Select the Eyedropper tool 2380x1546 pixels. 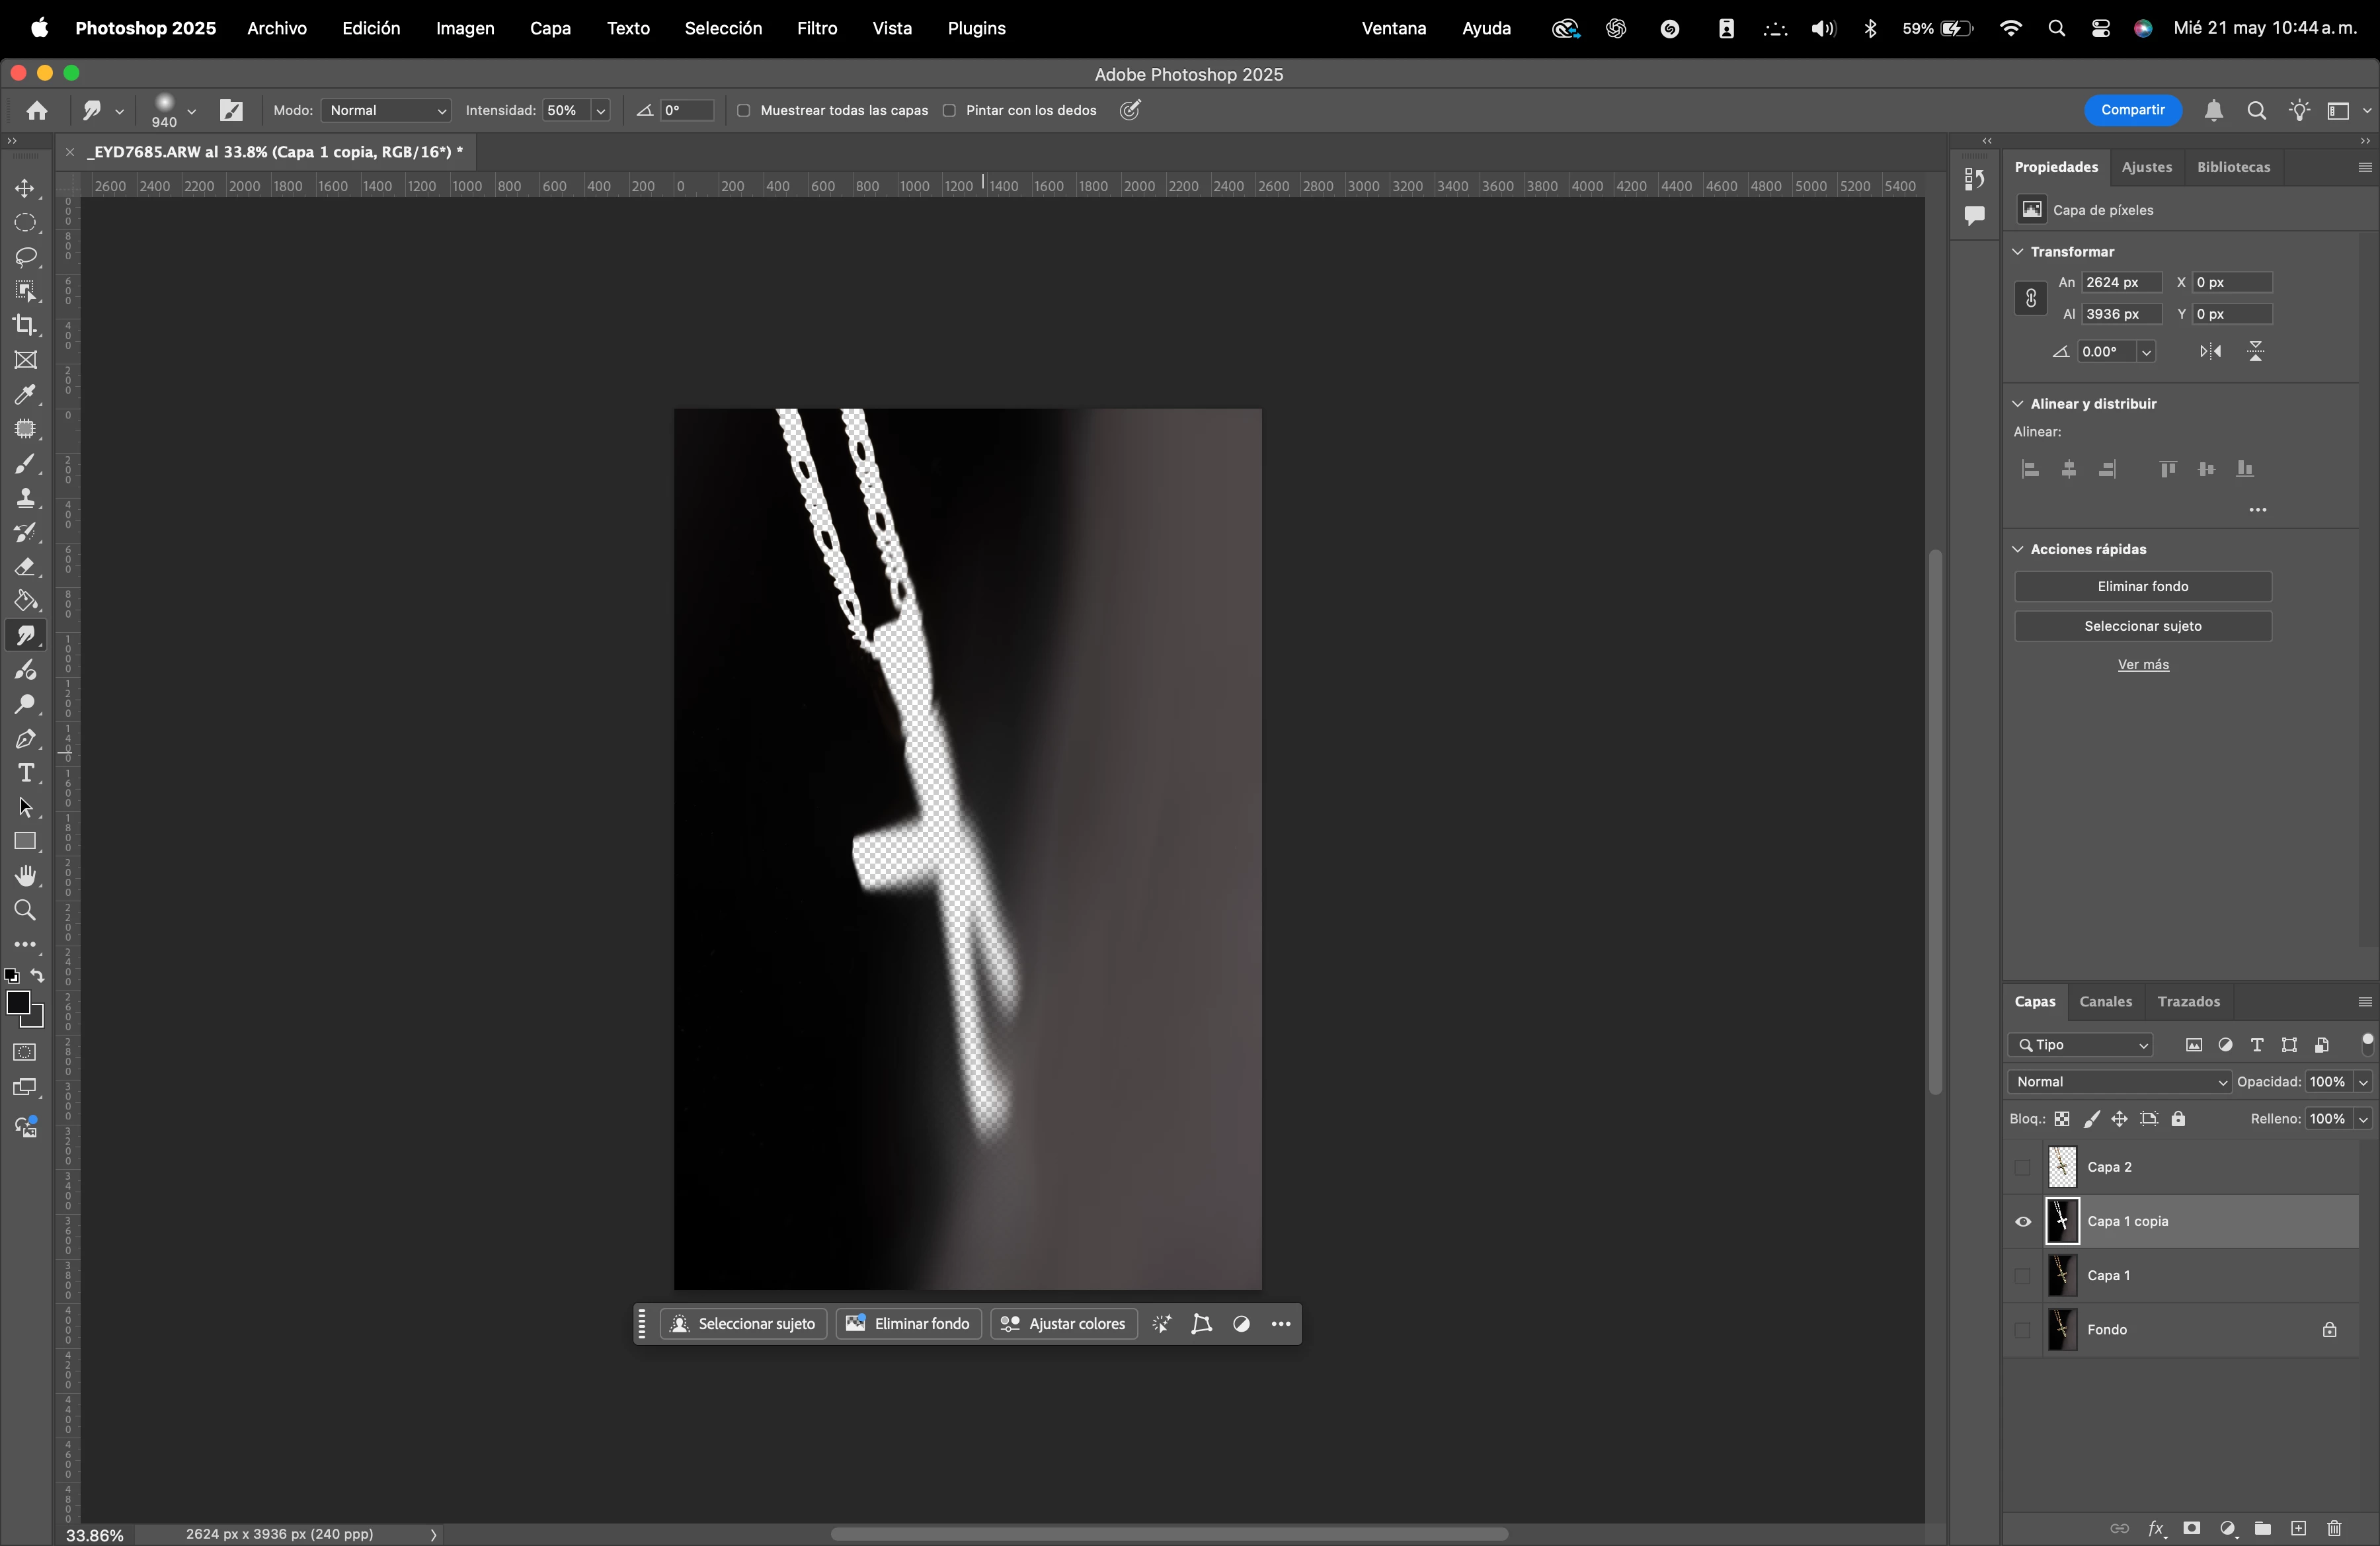[25, 394]
